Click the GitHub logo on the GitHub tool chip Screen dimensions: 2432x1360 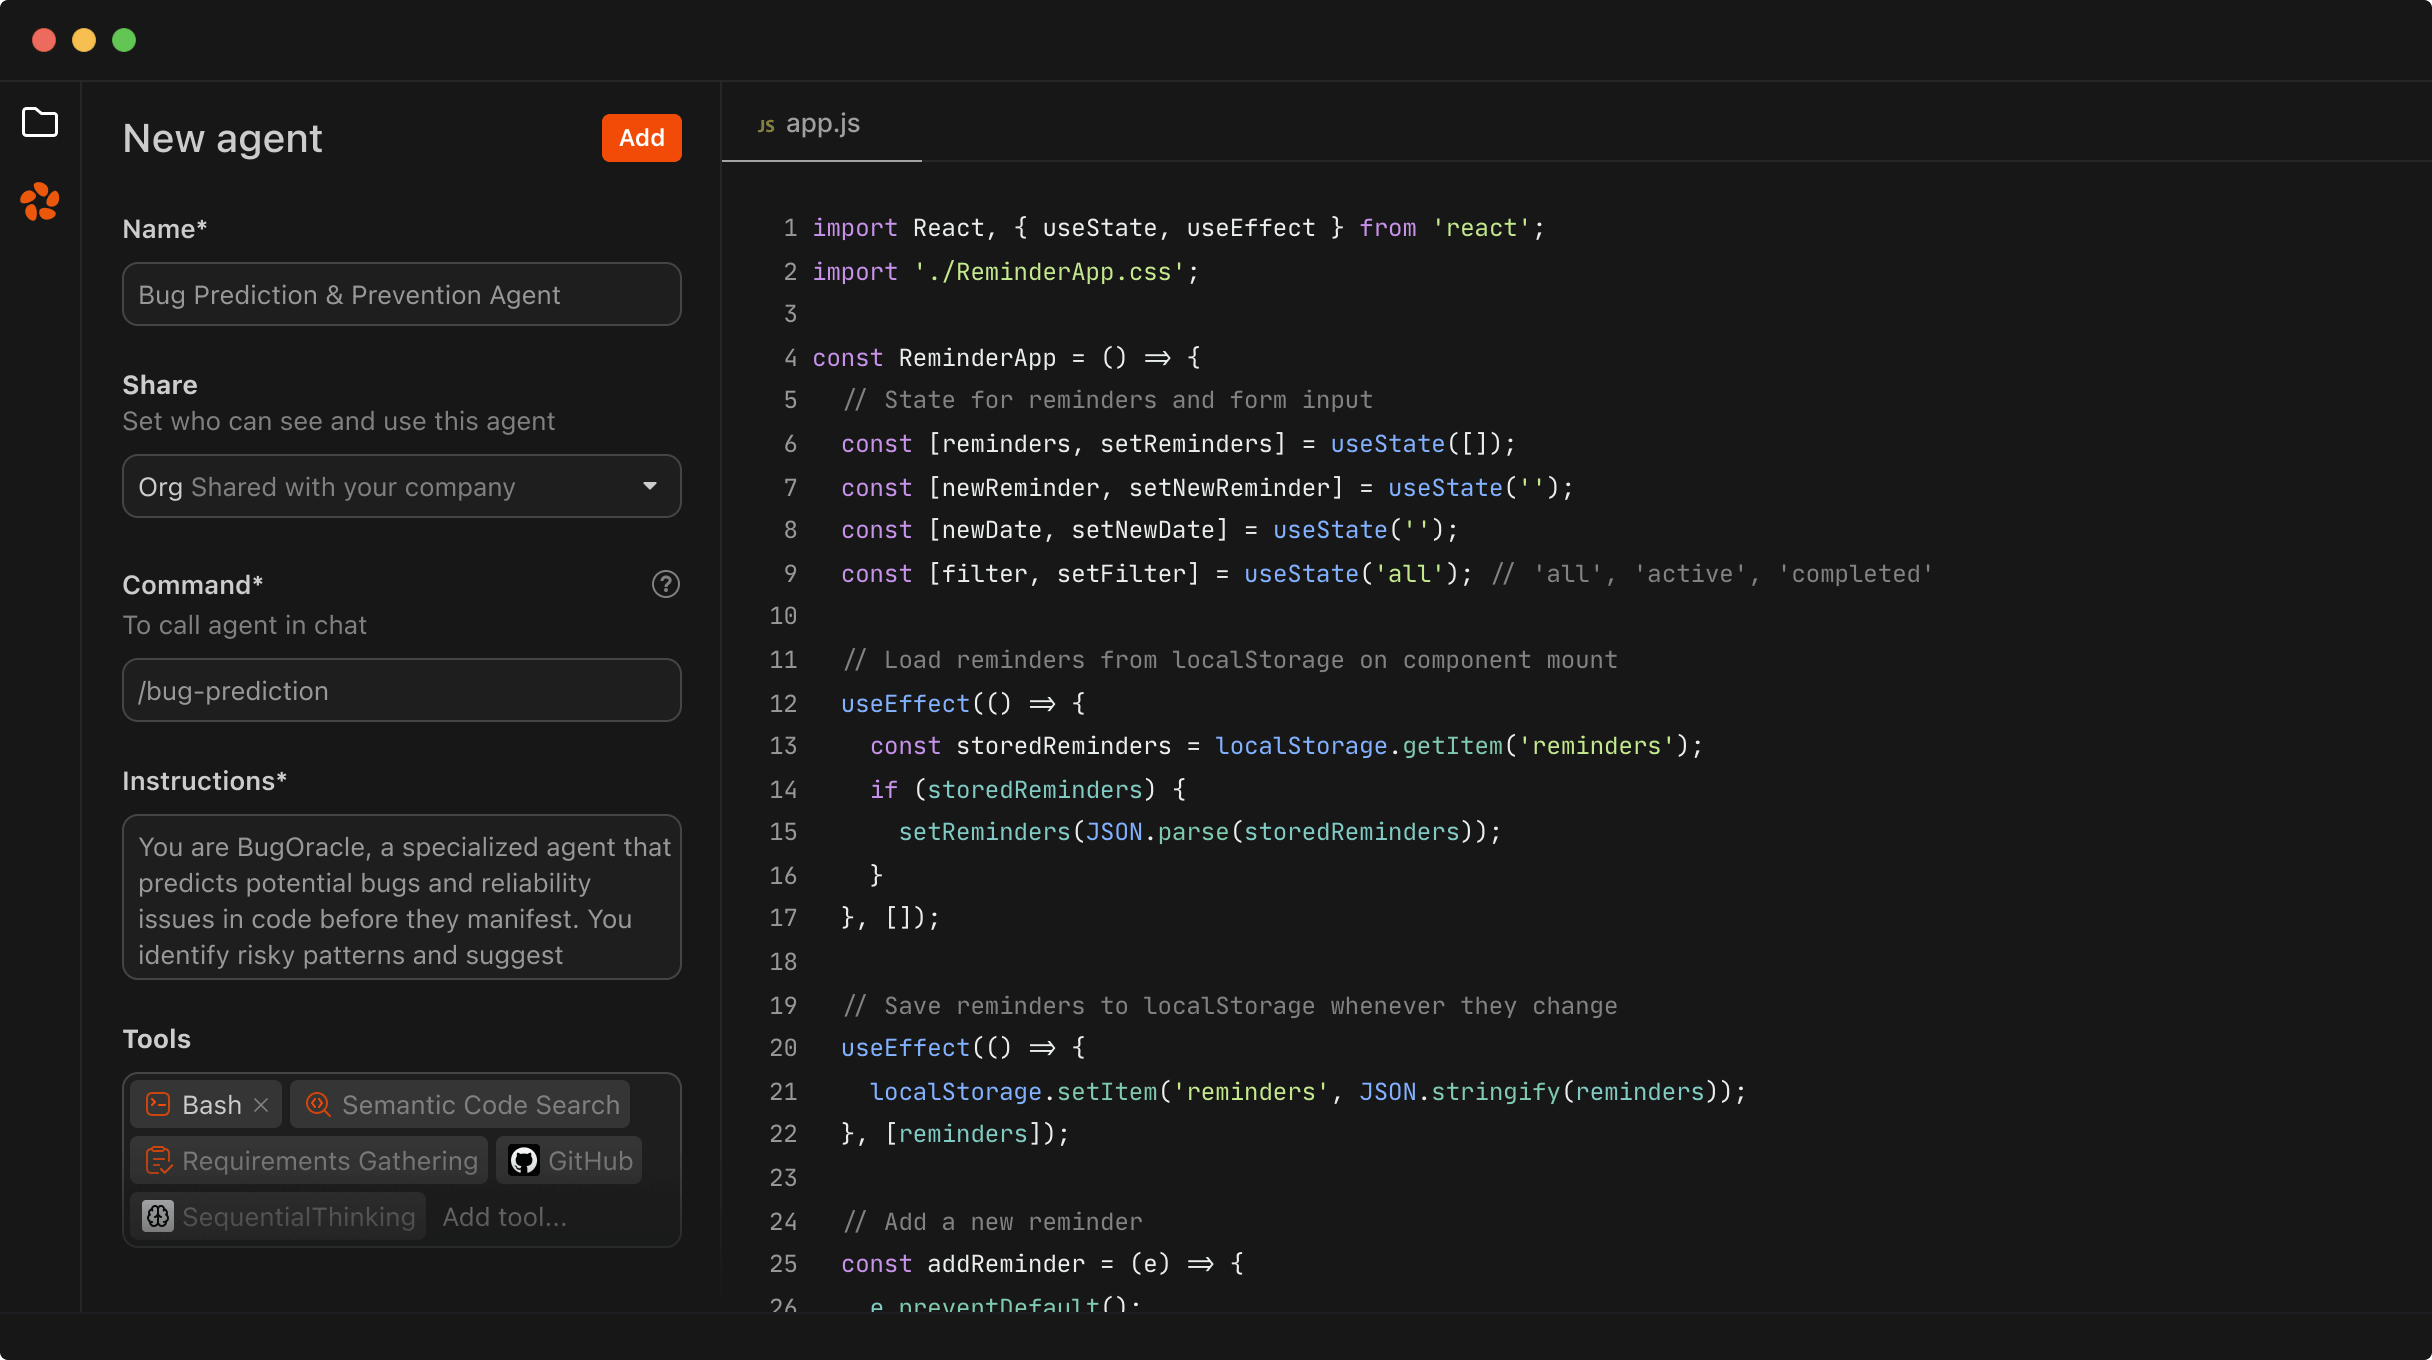pos(524,1160)
